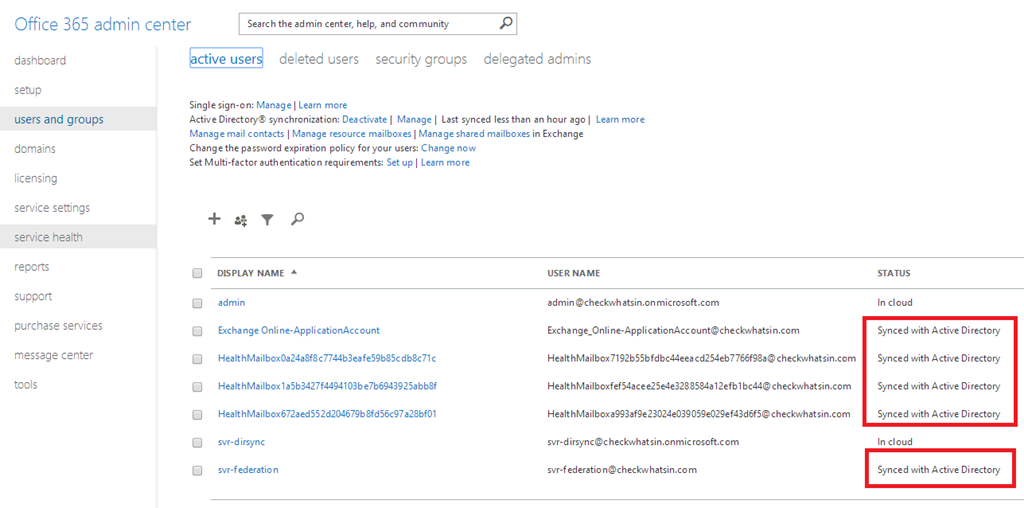Open service settings in the sidebar

click(52, 207)
